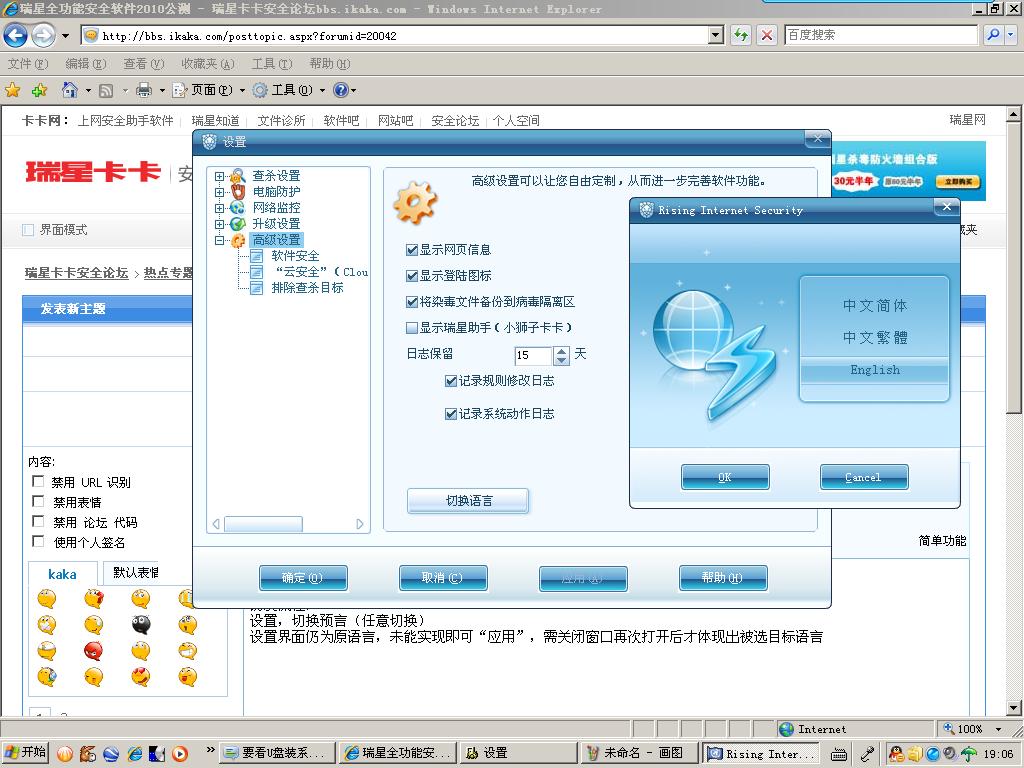Click the upgrade settings green icon
This screenshot has width=1024, height=768.
[238, 224]
